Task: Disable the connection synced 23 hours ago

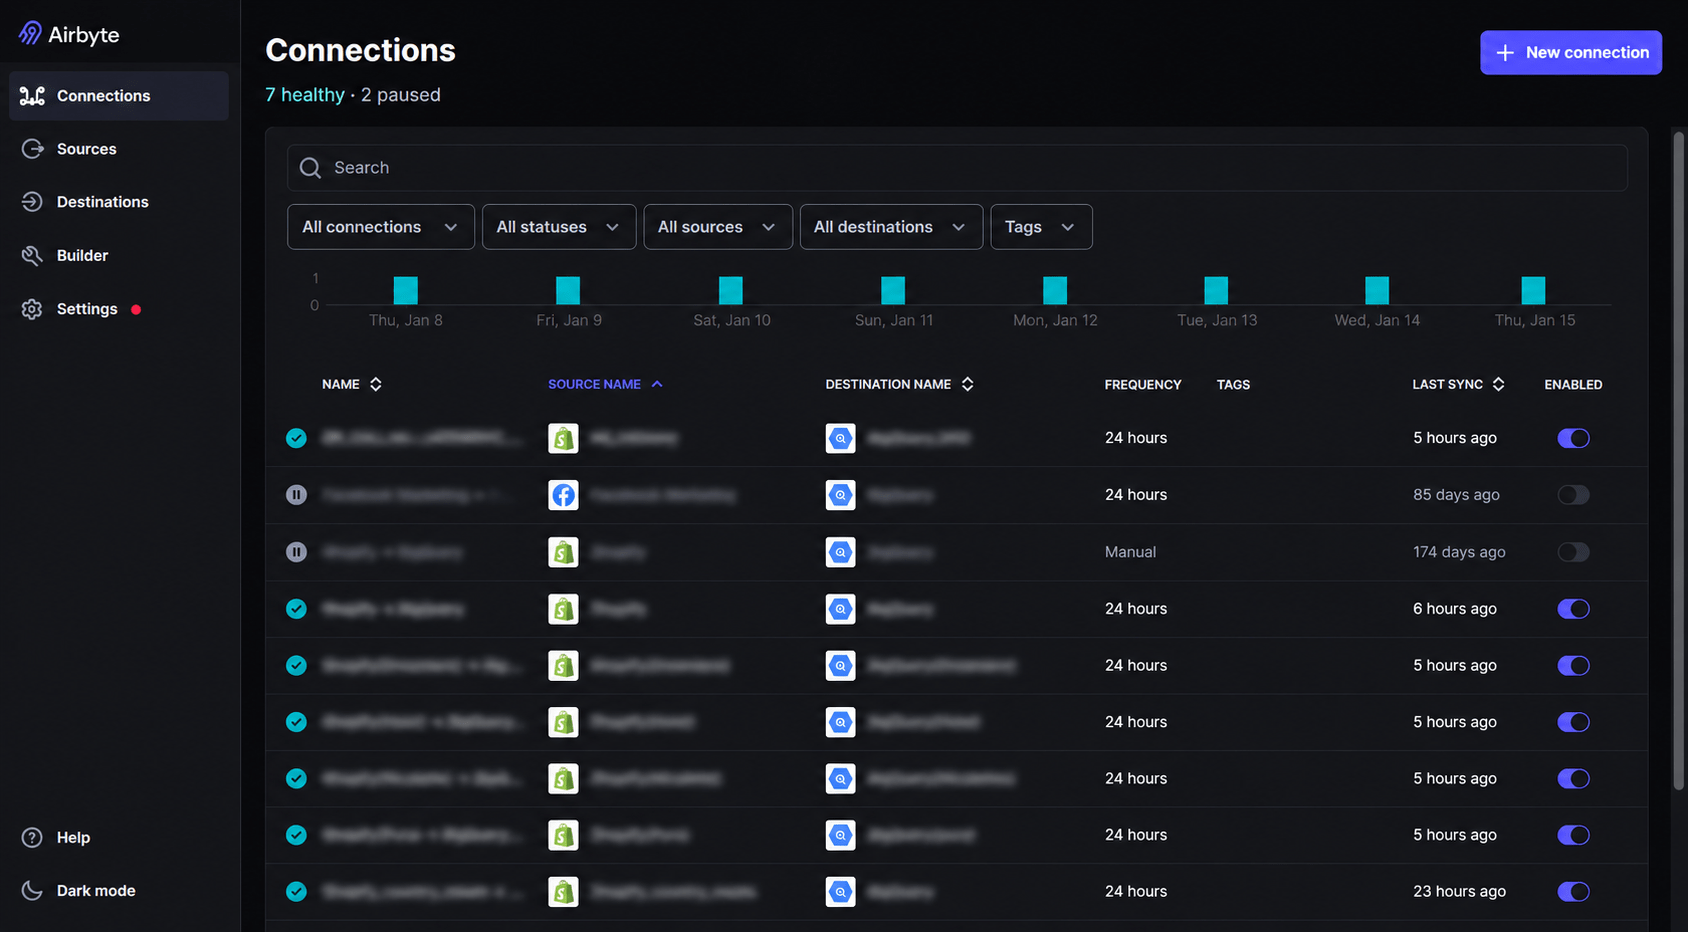Action: (1573, 892)
